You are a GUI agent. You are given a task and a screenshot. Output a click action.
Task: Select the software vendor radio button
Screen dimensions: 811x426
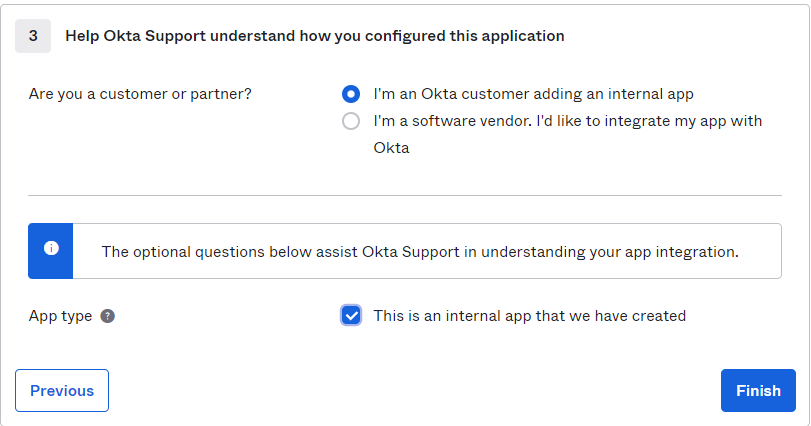[x=351, y=121]
